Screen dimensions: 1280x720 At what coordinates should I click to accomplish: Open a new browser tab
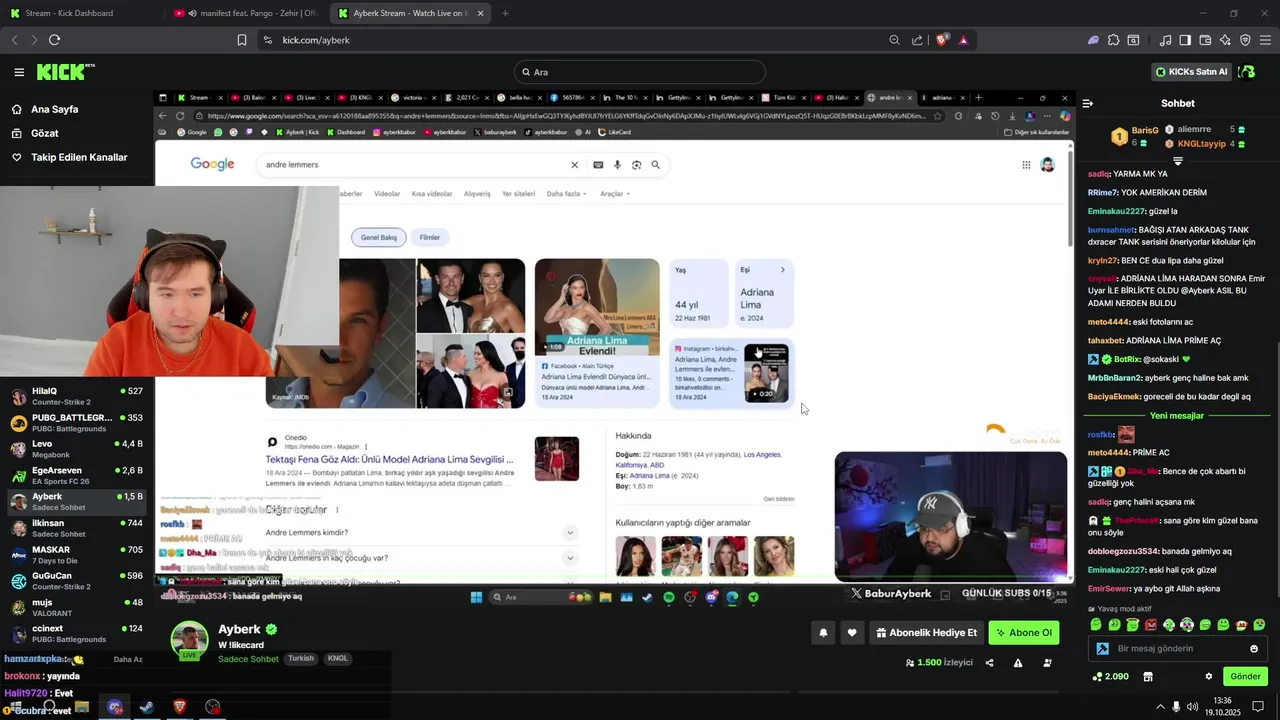pos(505,13)
